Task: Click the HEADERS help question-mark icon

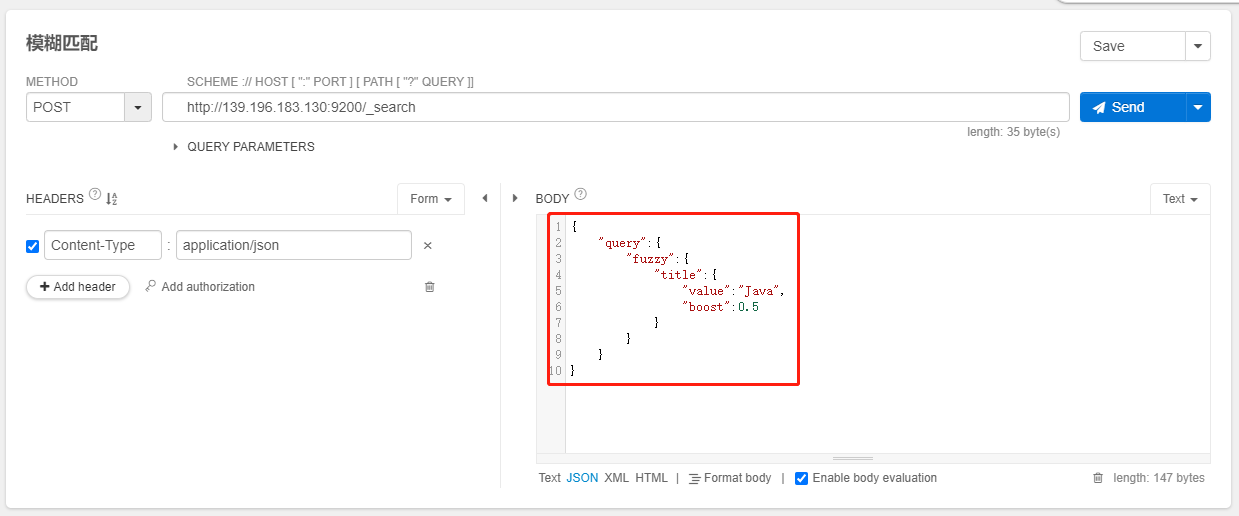Action: [x=95, y=194]
